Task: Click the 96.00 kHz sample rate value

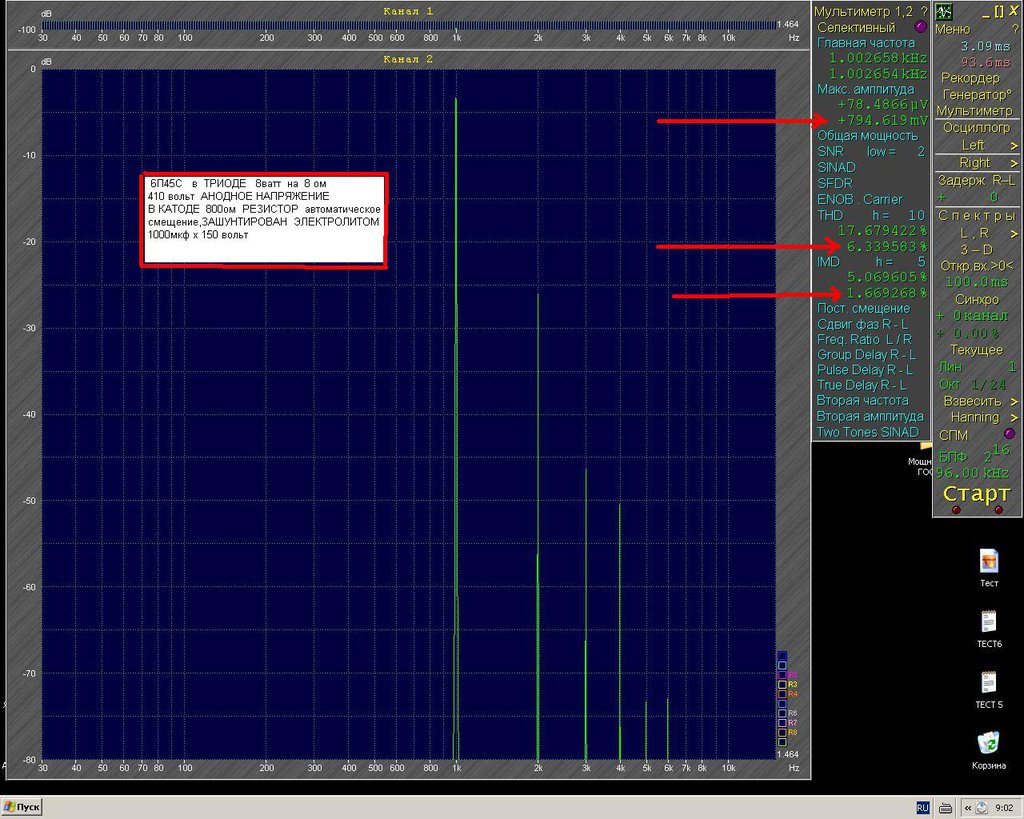Action: click(973, 473)
